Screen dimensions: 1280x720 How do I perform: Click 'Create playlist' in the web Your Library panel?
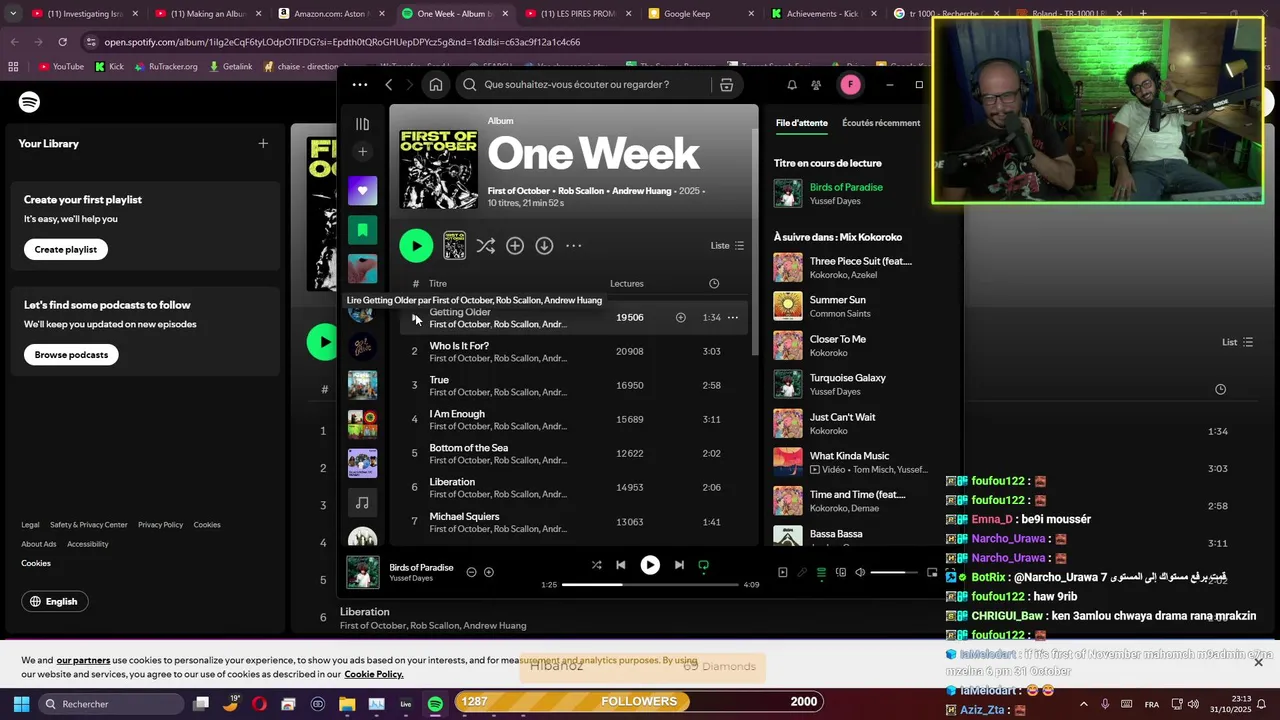66,249
